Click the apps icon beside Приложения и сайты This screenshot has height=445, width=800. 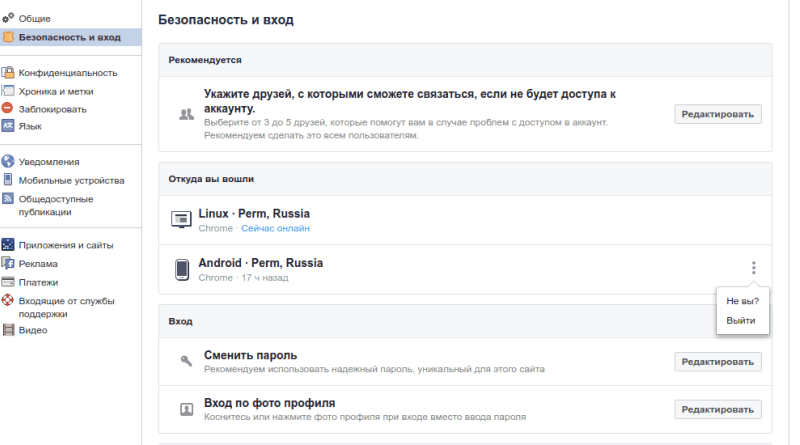click(x=8, y=244)
